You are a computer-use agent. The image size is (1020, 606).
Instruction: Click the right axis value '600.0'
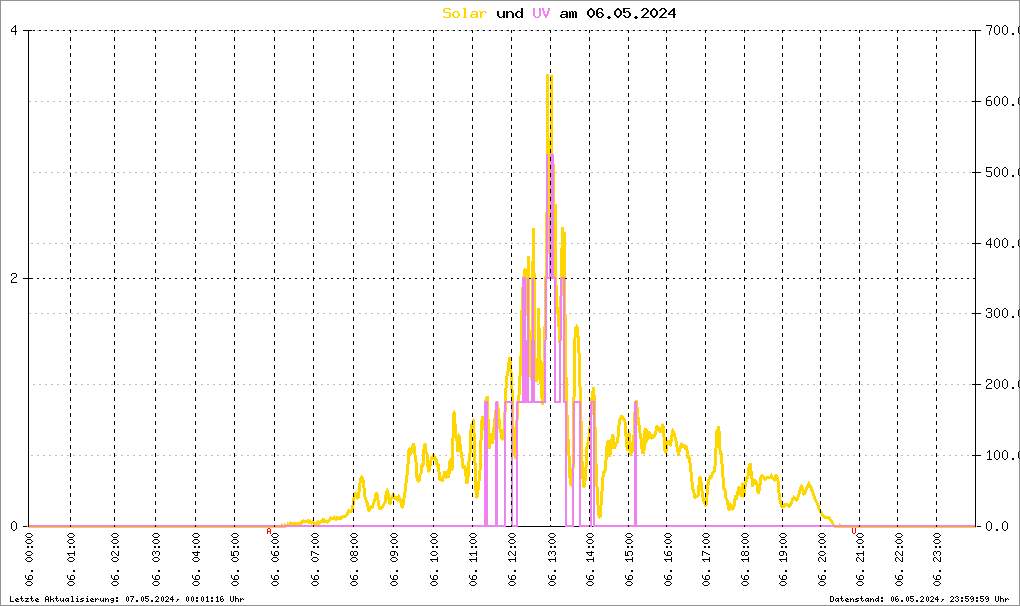click(1002, 101)
